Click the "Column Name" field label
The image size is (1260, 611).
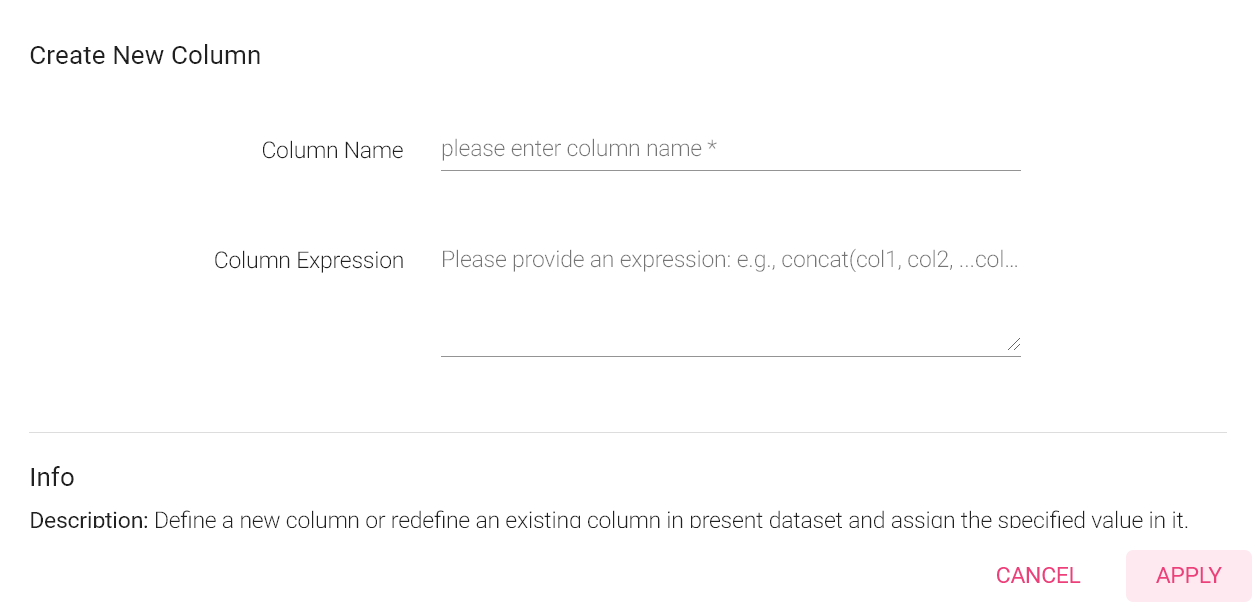point(332,151)
